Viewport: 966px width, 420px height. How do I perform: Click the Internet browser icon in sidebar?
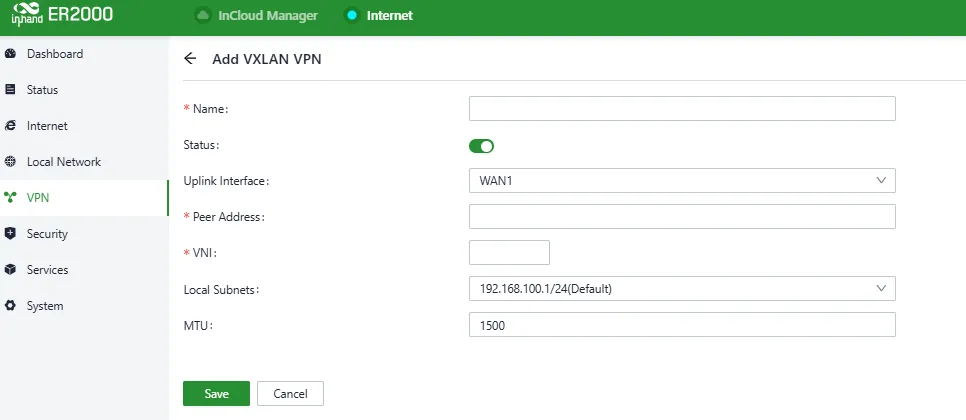coord(10,126)
